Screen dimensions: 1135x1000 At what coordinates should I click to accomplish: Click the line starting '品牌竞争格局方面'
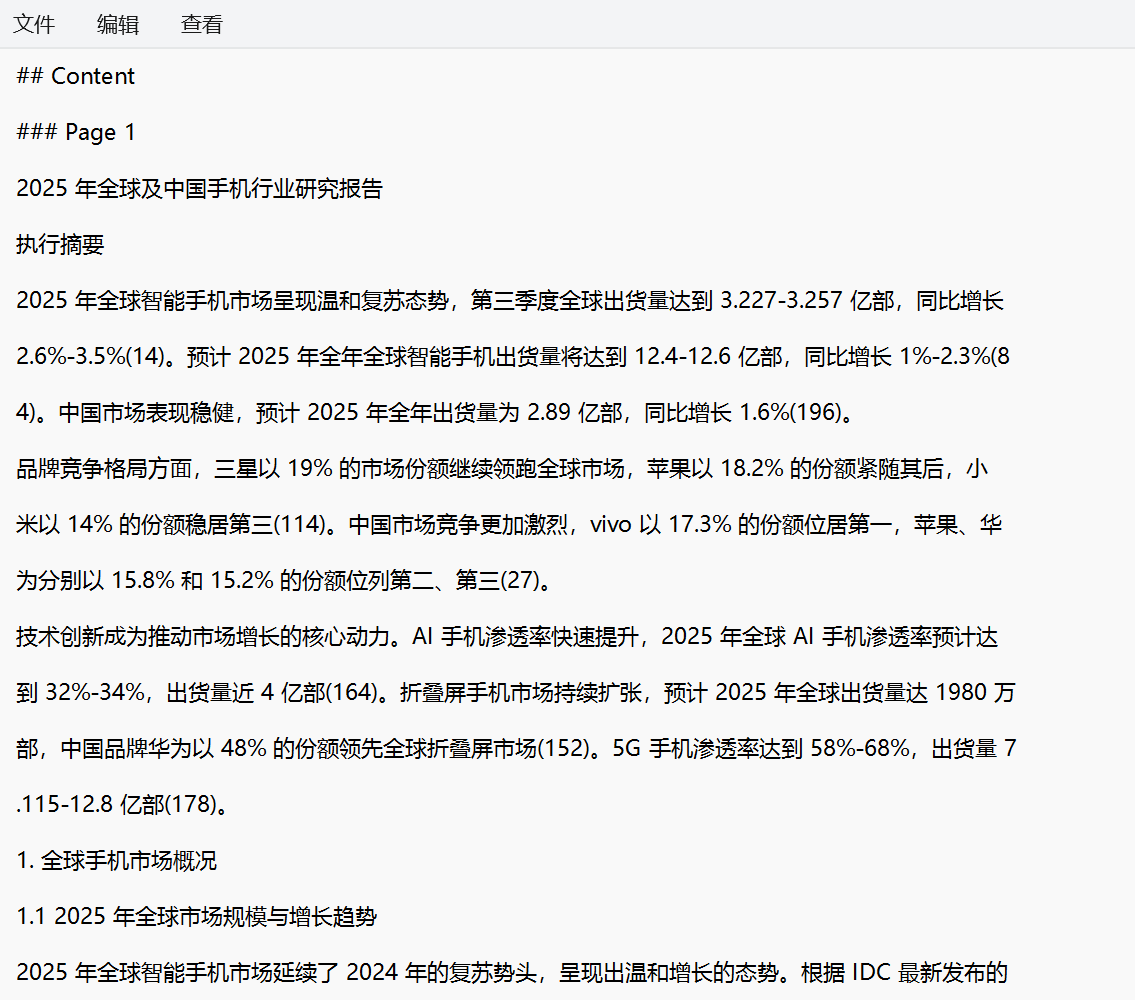pos(502,469)
